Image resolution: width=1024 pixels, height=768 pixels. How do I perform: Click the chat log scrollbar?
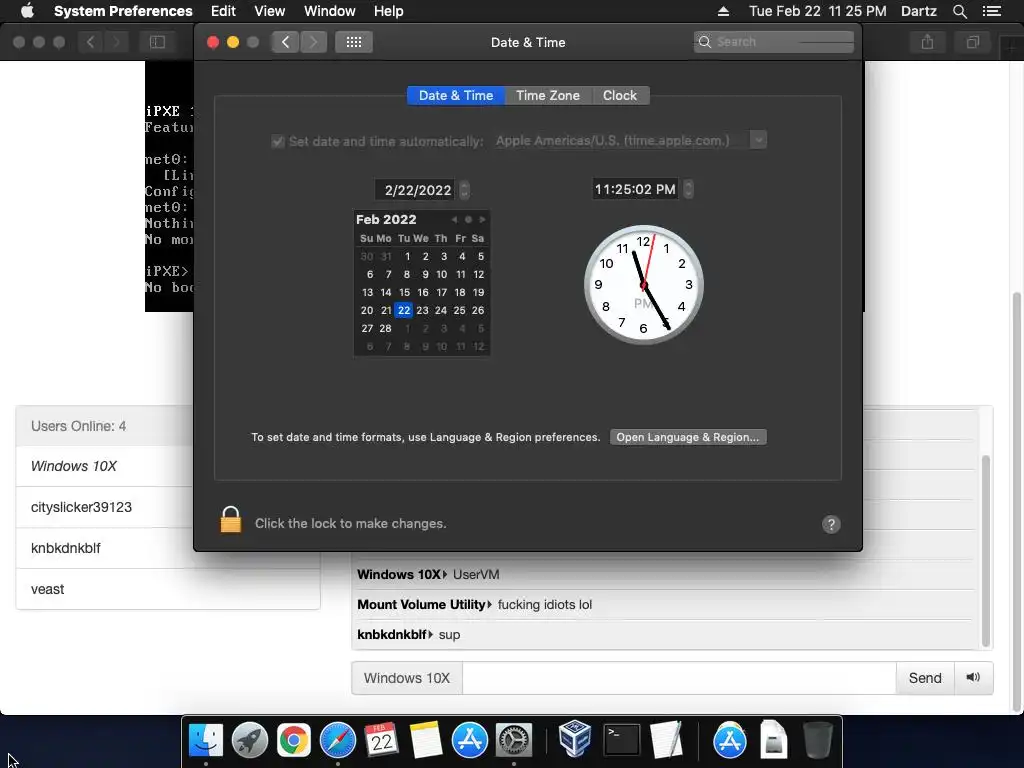tap(985, 550)
